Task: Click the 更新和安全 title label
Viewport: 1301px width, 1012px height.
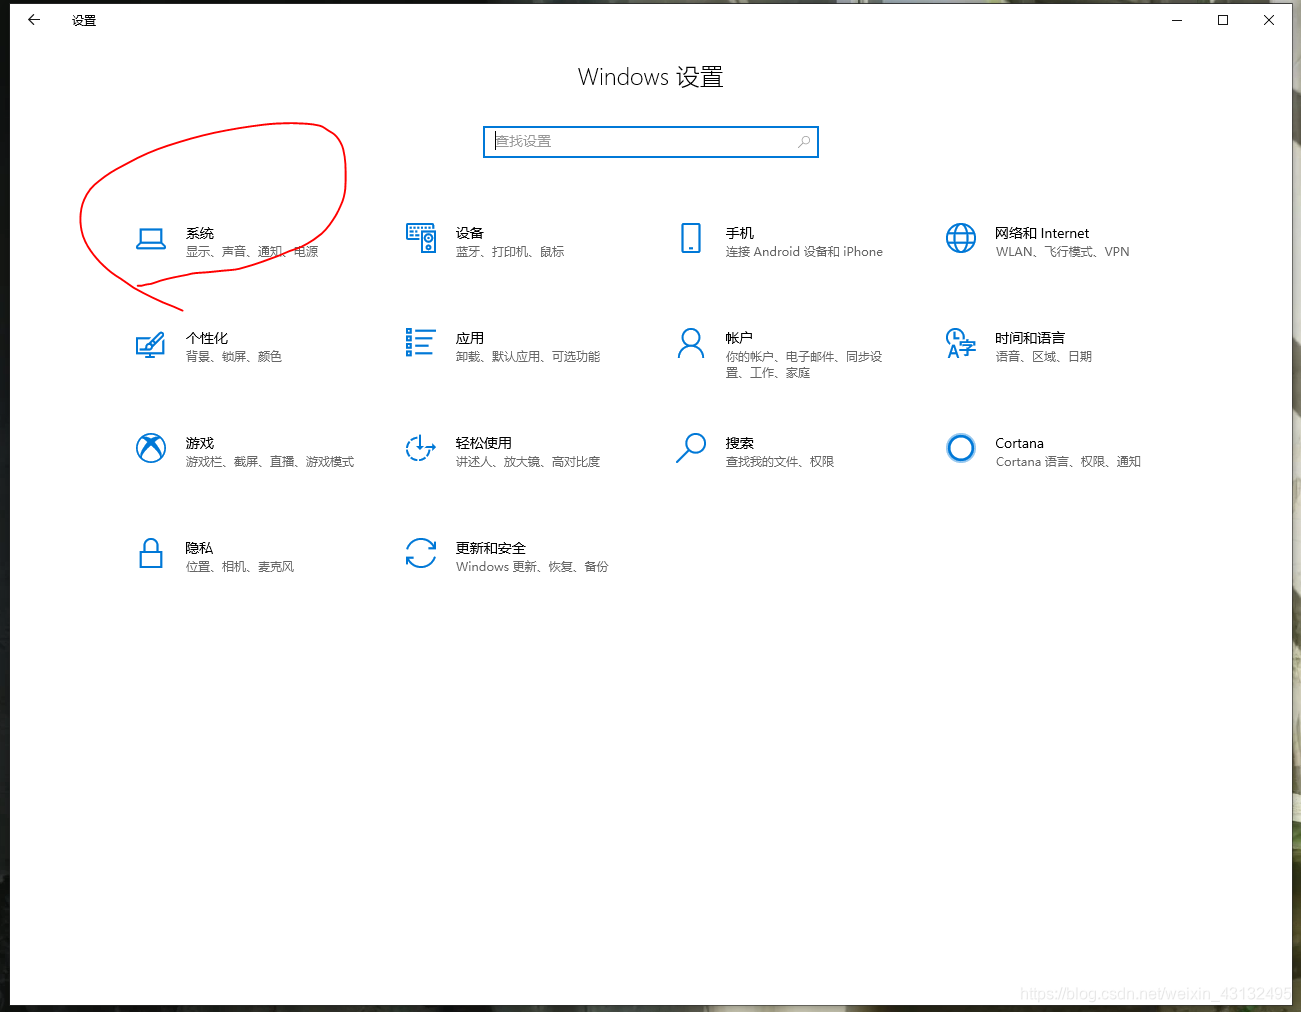Action: (x=491, y=548)
